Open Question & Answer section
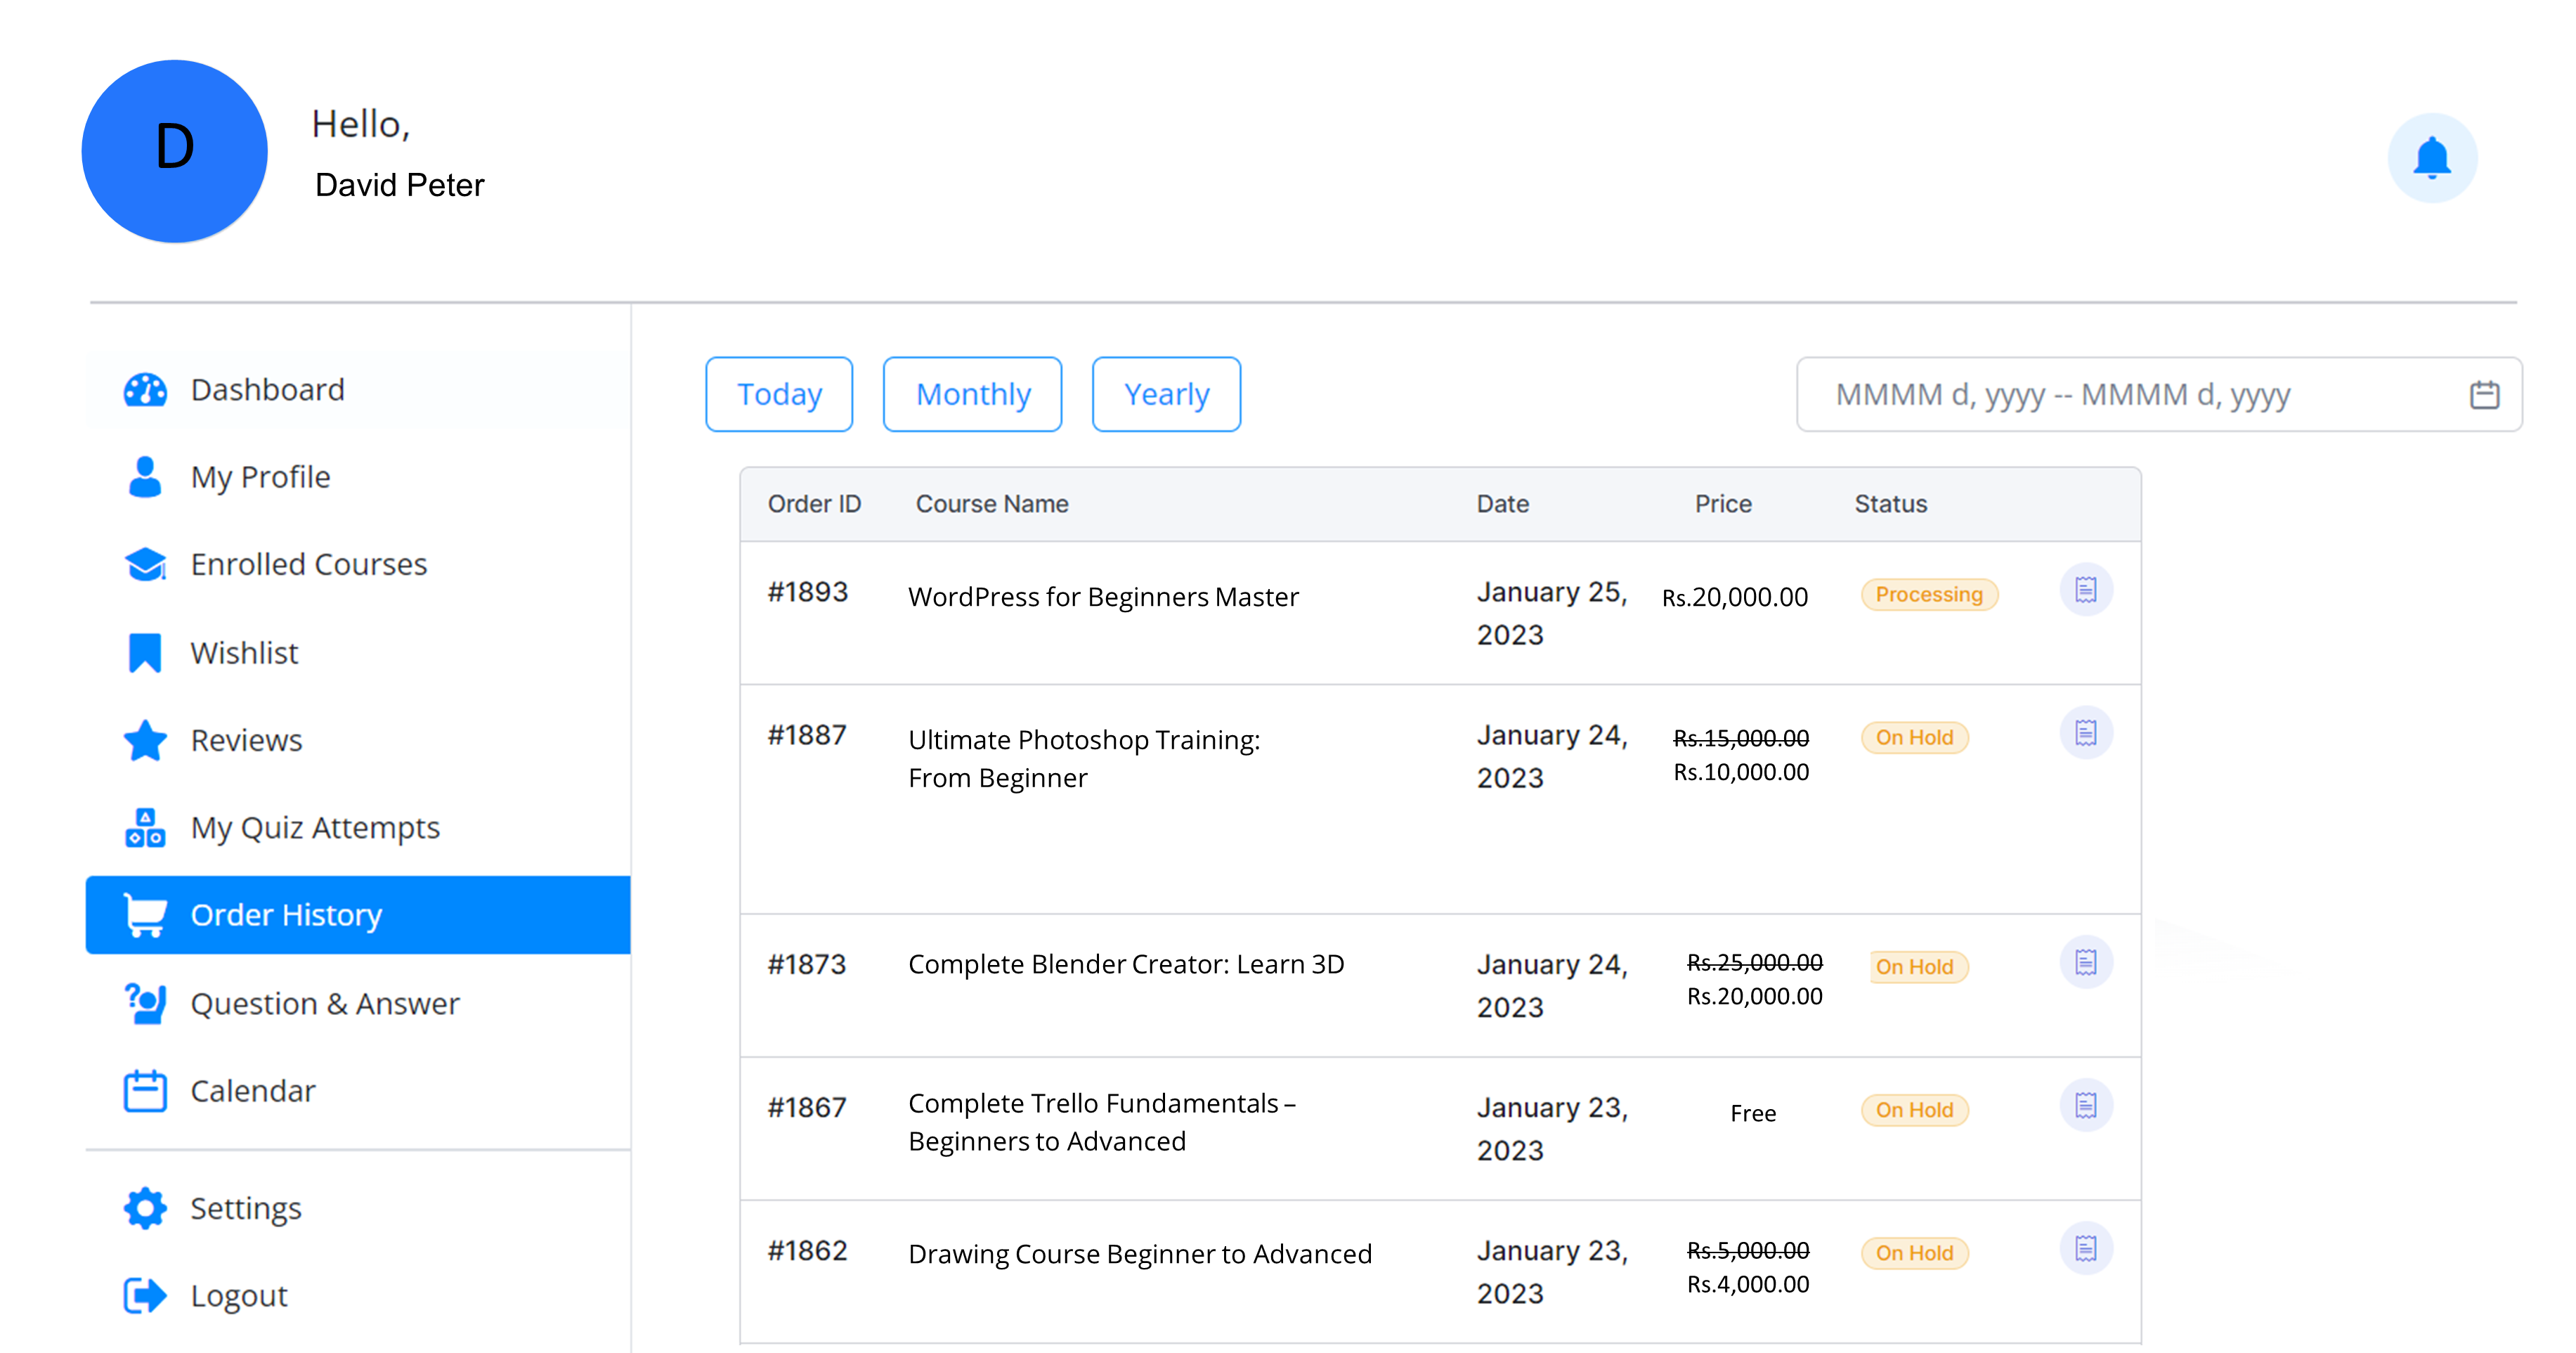The image size is (2576, 1353). point(324,1003)
